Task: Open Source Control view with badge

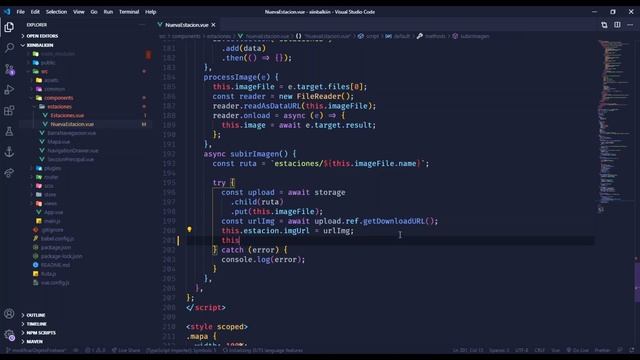Action: click(9, 69)
